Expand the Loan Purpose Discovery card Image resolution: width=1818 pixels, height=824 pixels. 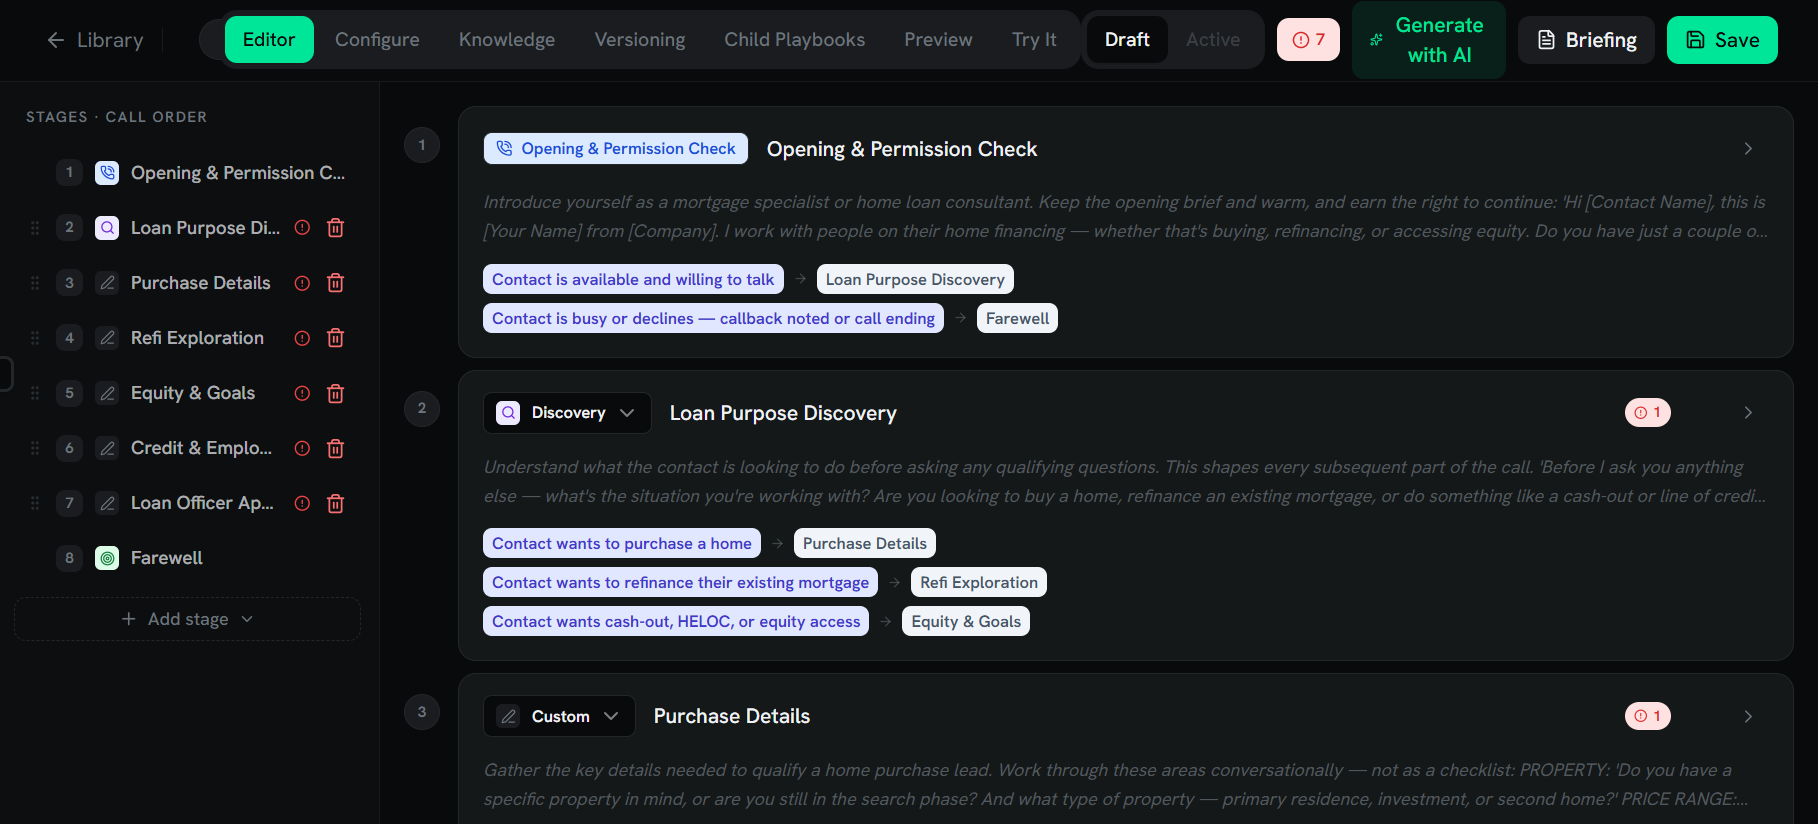pyautogui.click(x=1748, y=413)
